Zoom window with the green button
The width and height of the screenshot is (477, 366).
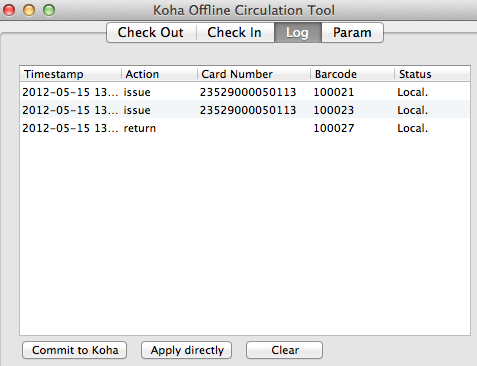49,10
